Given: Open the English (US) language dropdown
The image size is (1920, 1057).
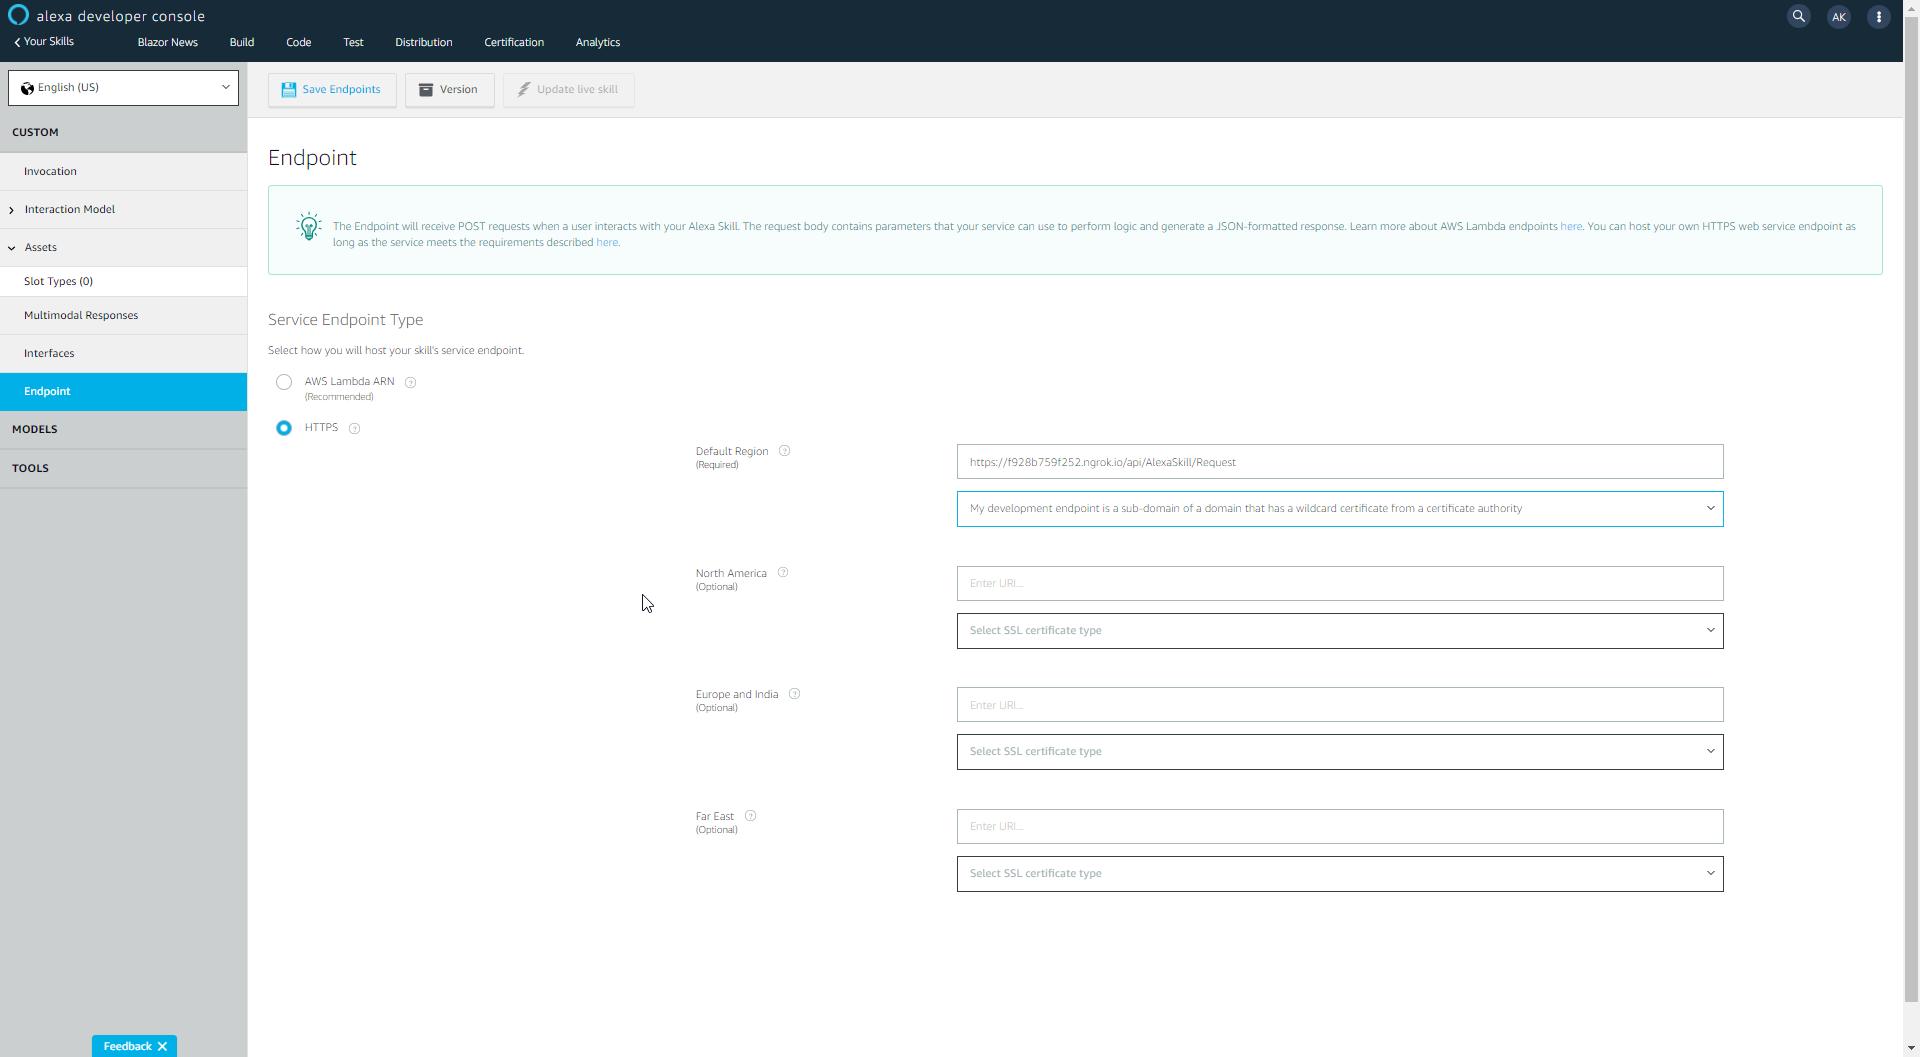Looking at the screenshot, I should [x=123, y=88].
